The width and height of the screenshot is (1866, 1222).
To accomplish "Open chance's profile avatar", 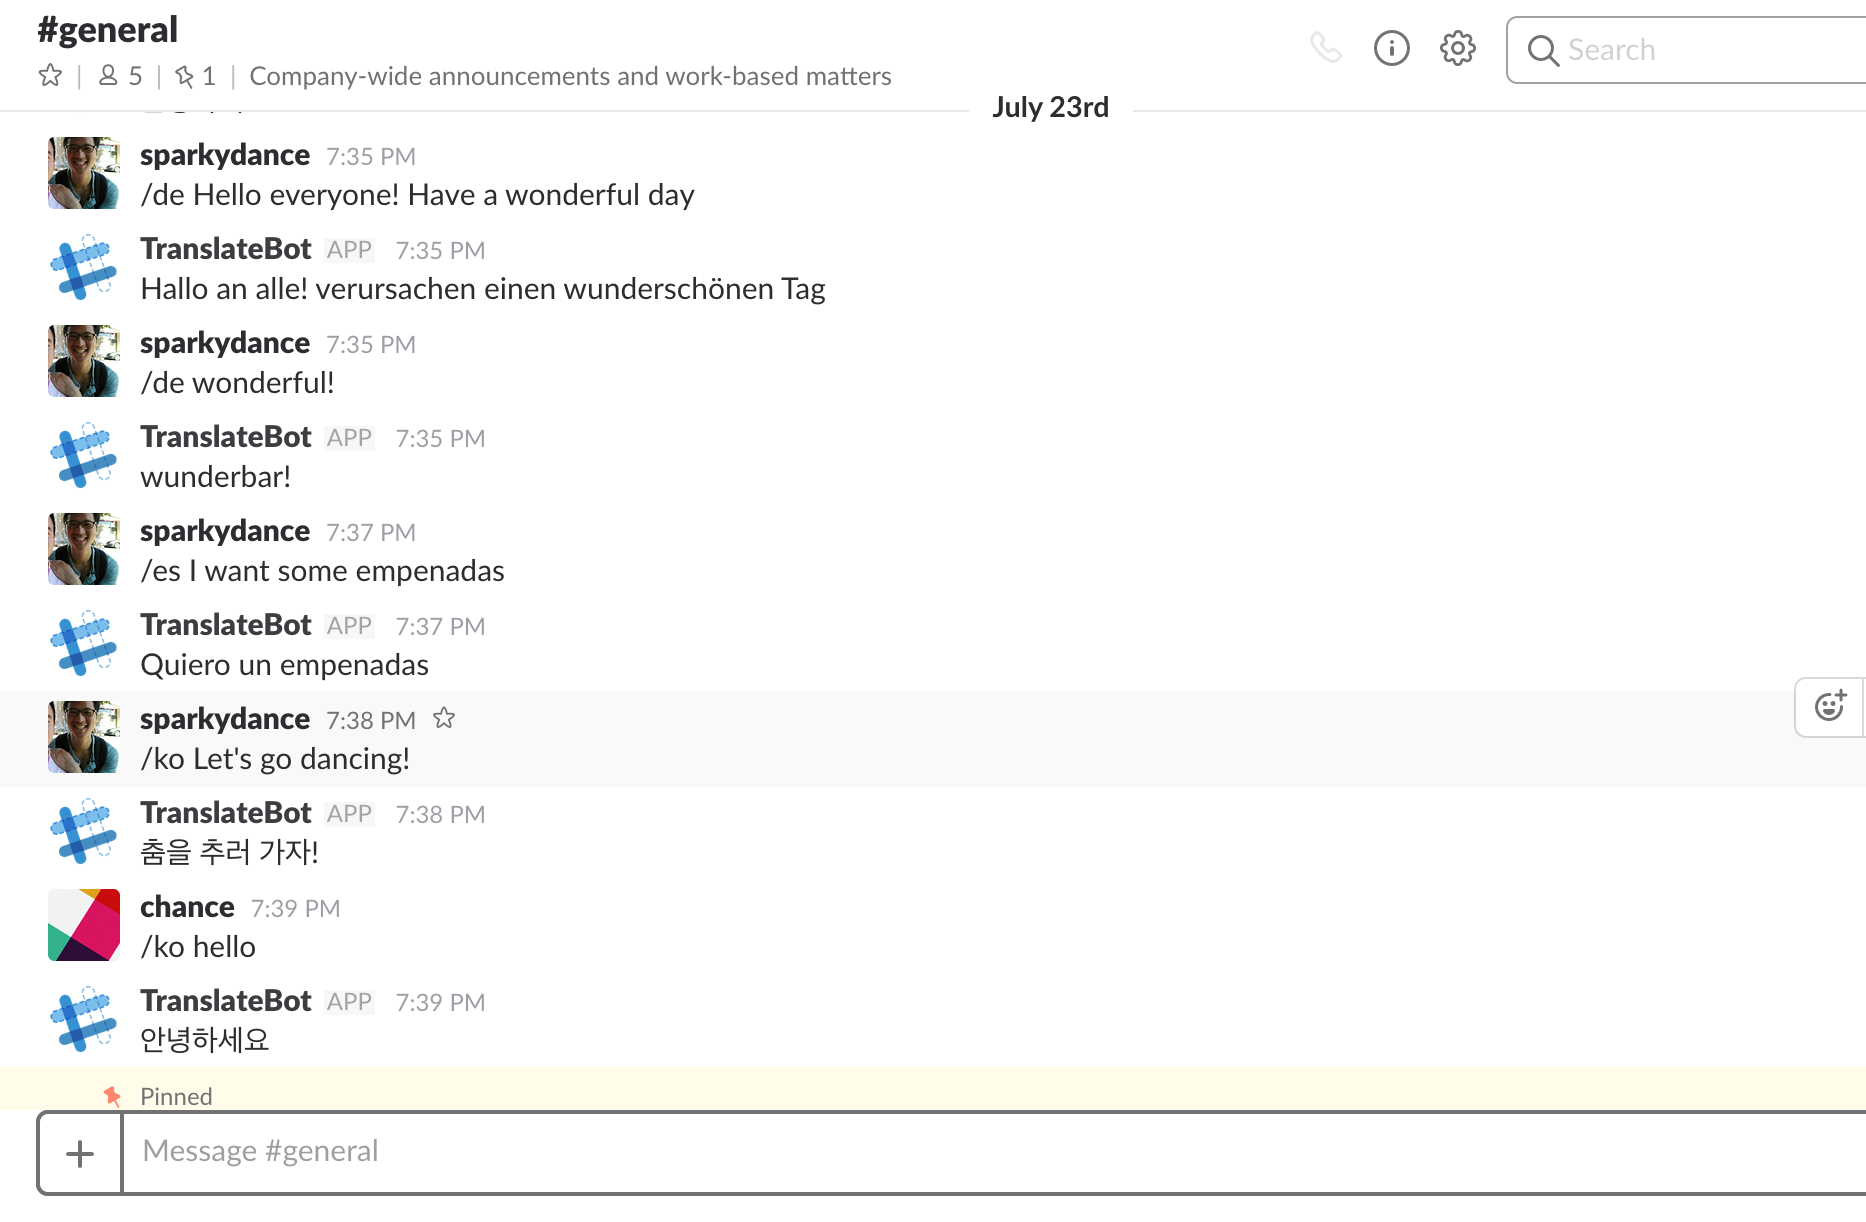I will tap(84, 925).
